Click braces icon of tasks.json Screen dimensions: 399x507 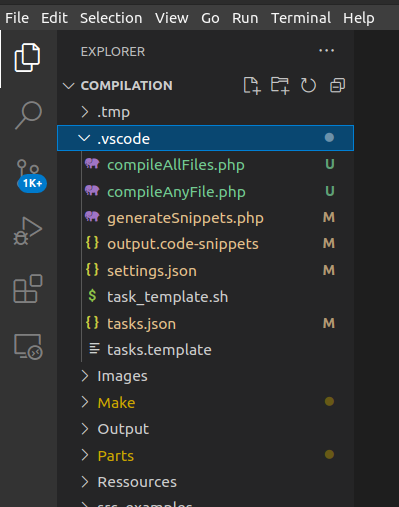(92, 323)
